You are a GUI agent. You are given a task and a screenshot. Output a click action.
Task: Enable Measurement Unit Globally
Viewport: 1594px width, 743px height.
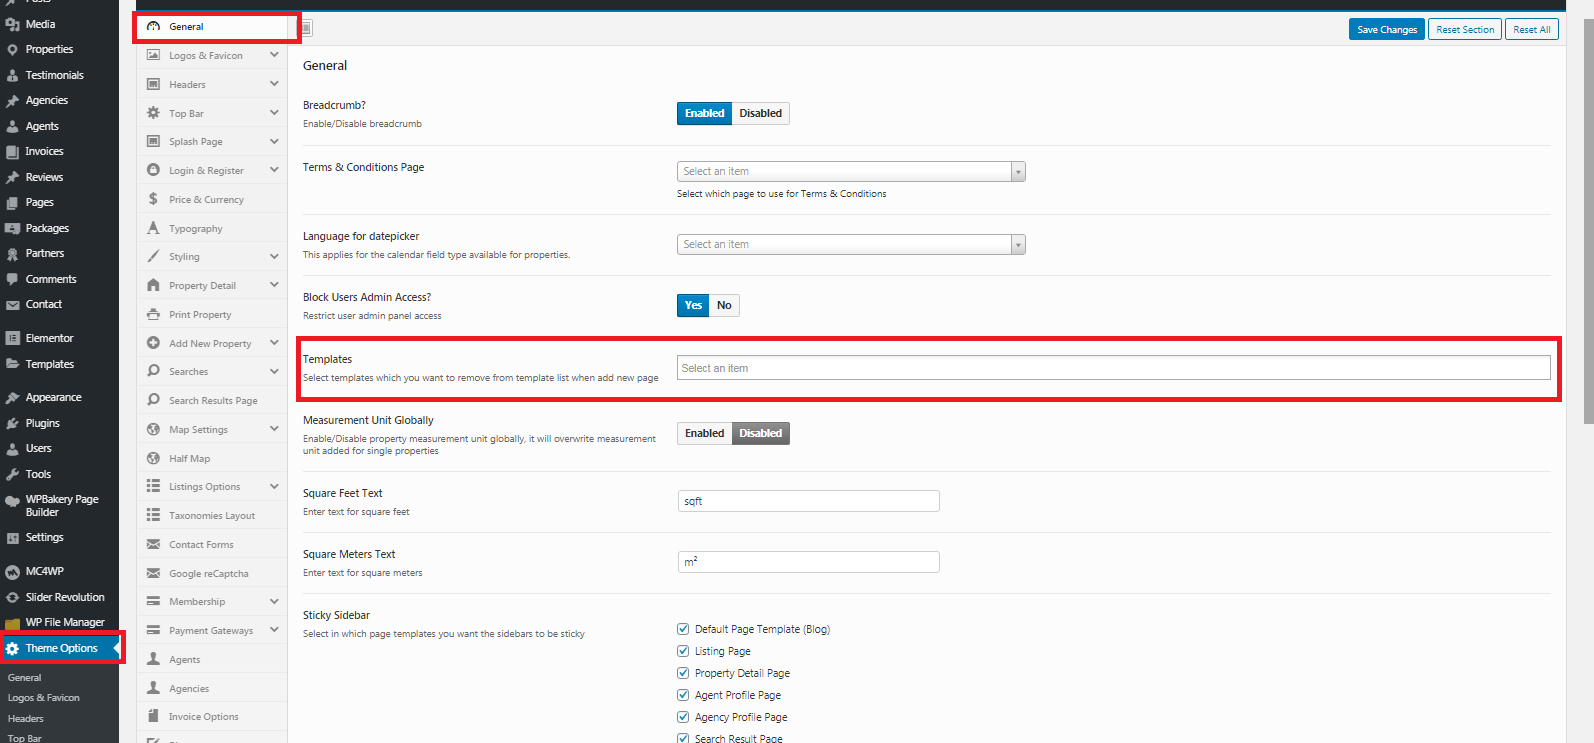(704, 433)
